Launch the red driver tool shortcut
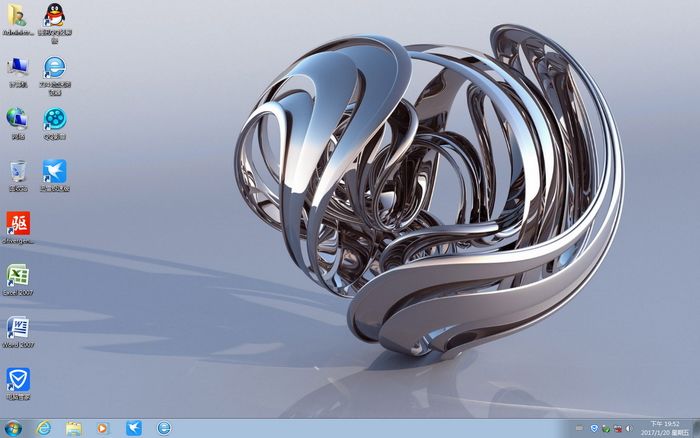The image size is (700, 438). 18,223
